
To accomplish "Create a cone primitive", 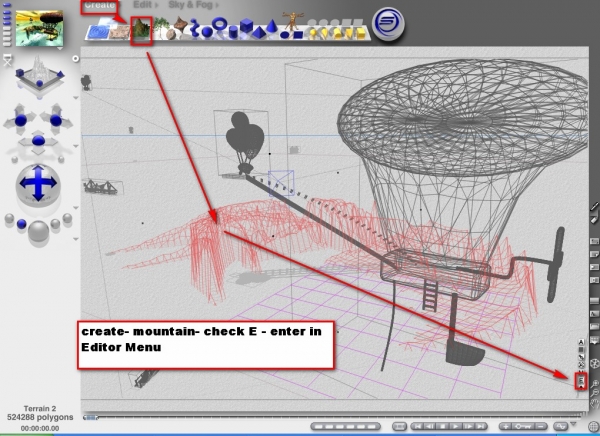I will [272, 26].
